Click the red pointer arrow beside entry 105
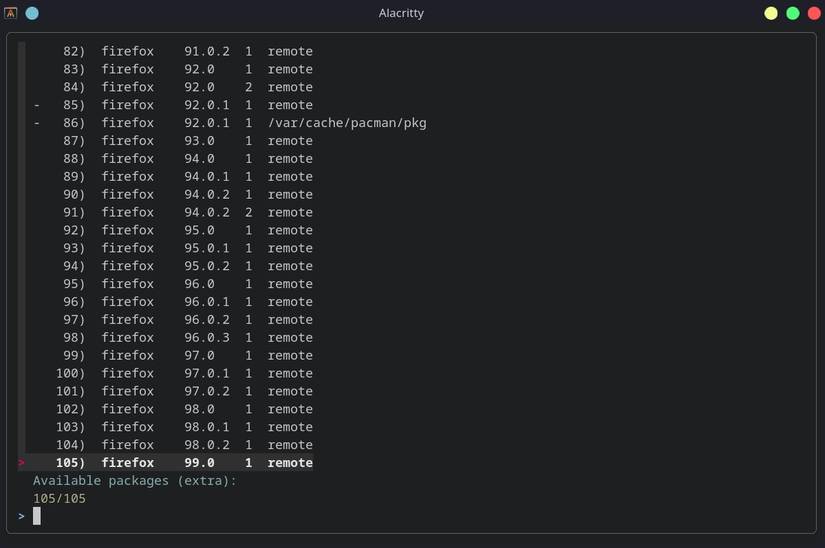The width and height of the screenshot is (825, 548). pyautogui.click(x=21, y=463)
